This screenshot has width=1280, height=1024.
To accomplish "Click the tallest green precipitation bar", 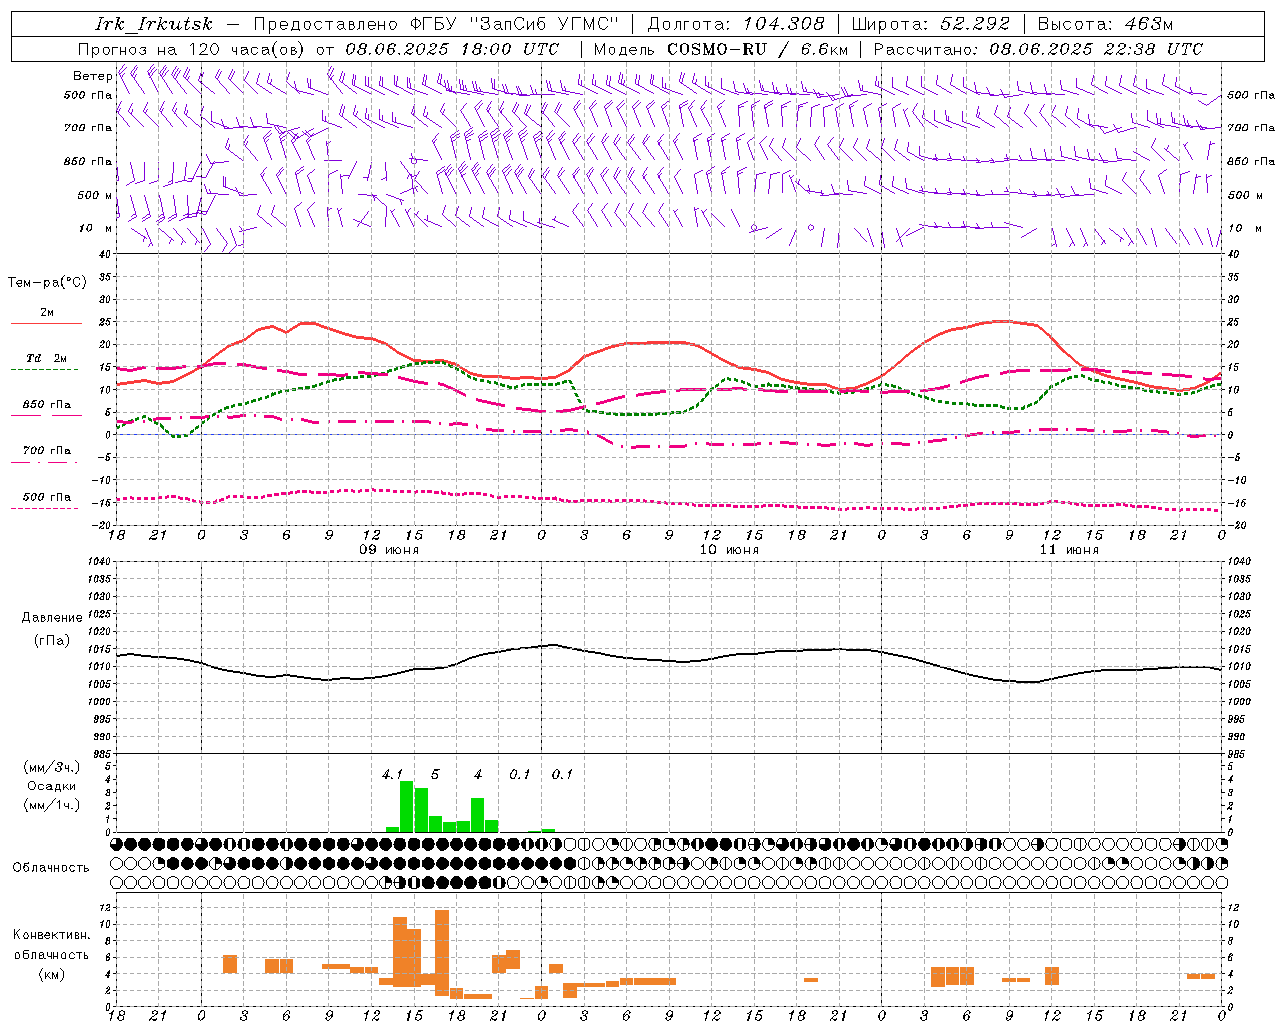I will 407,806.
